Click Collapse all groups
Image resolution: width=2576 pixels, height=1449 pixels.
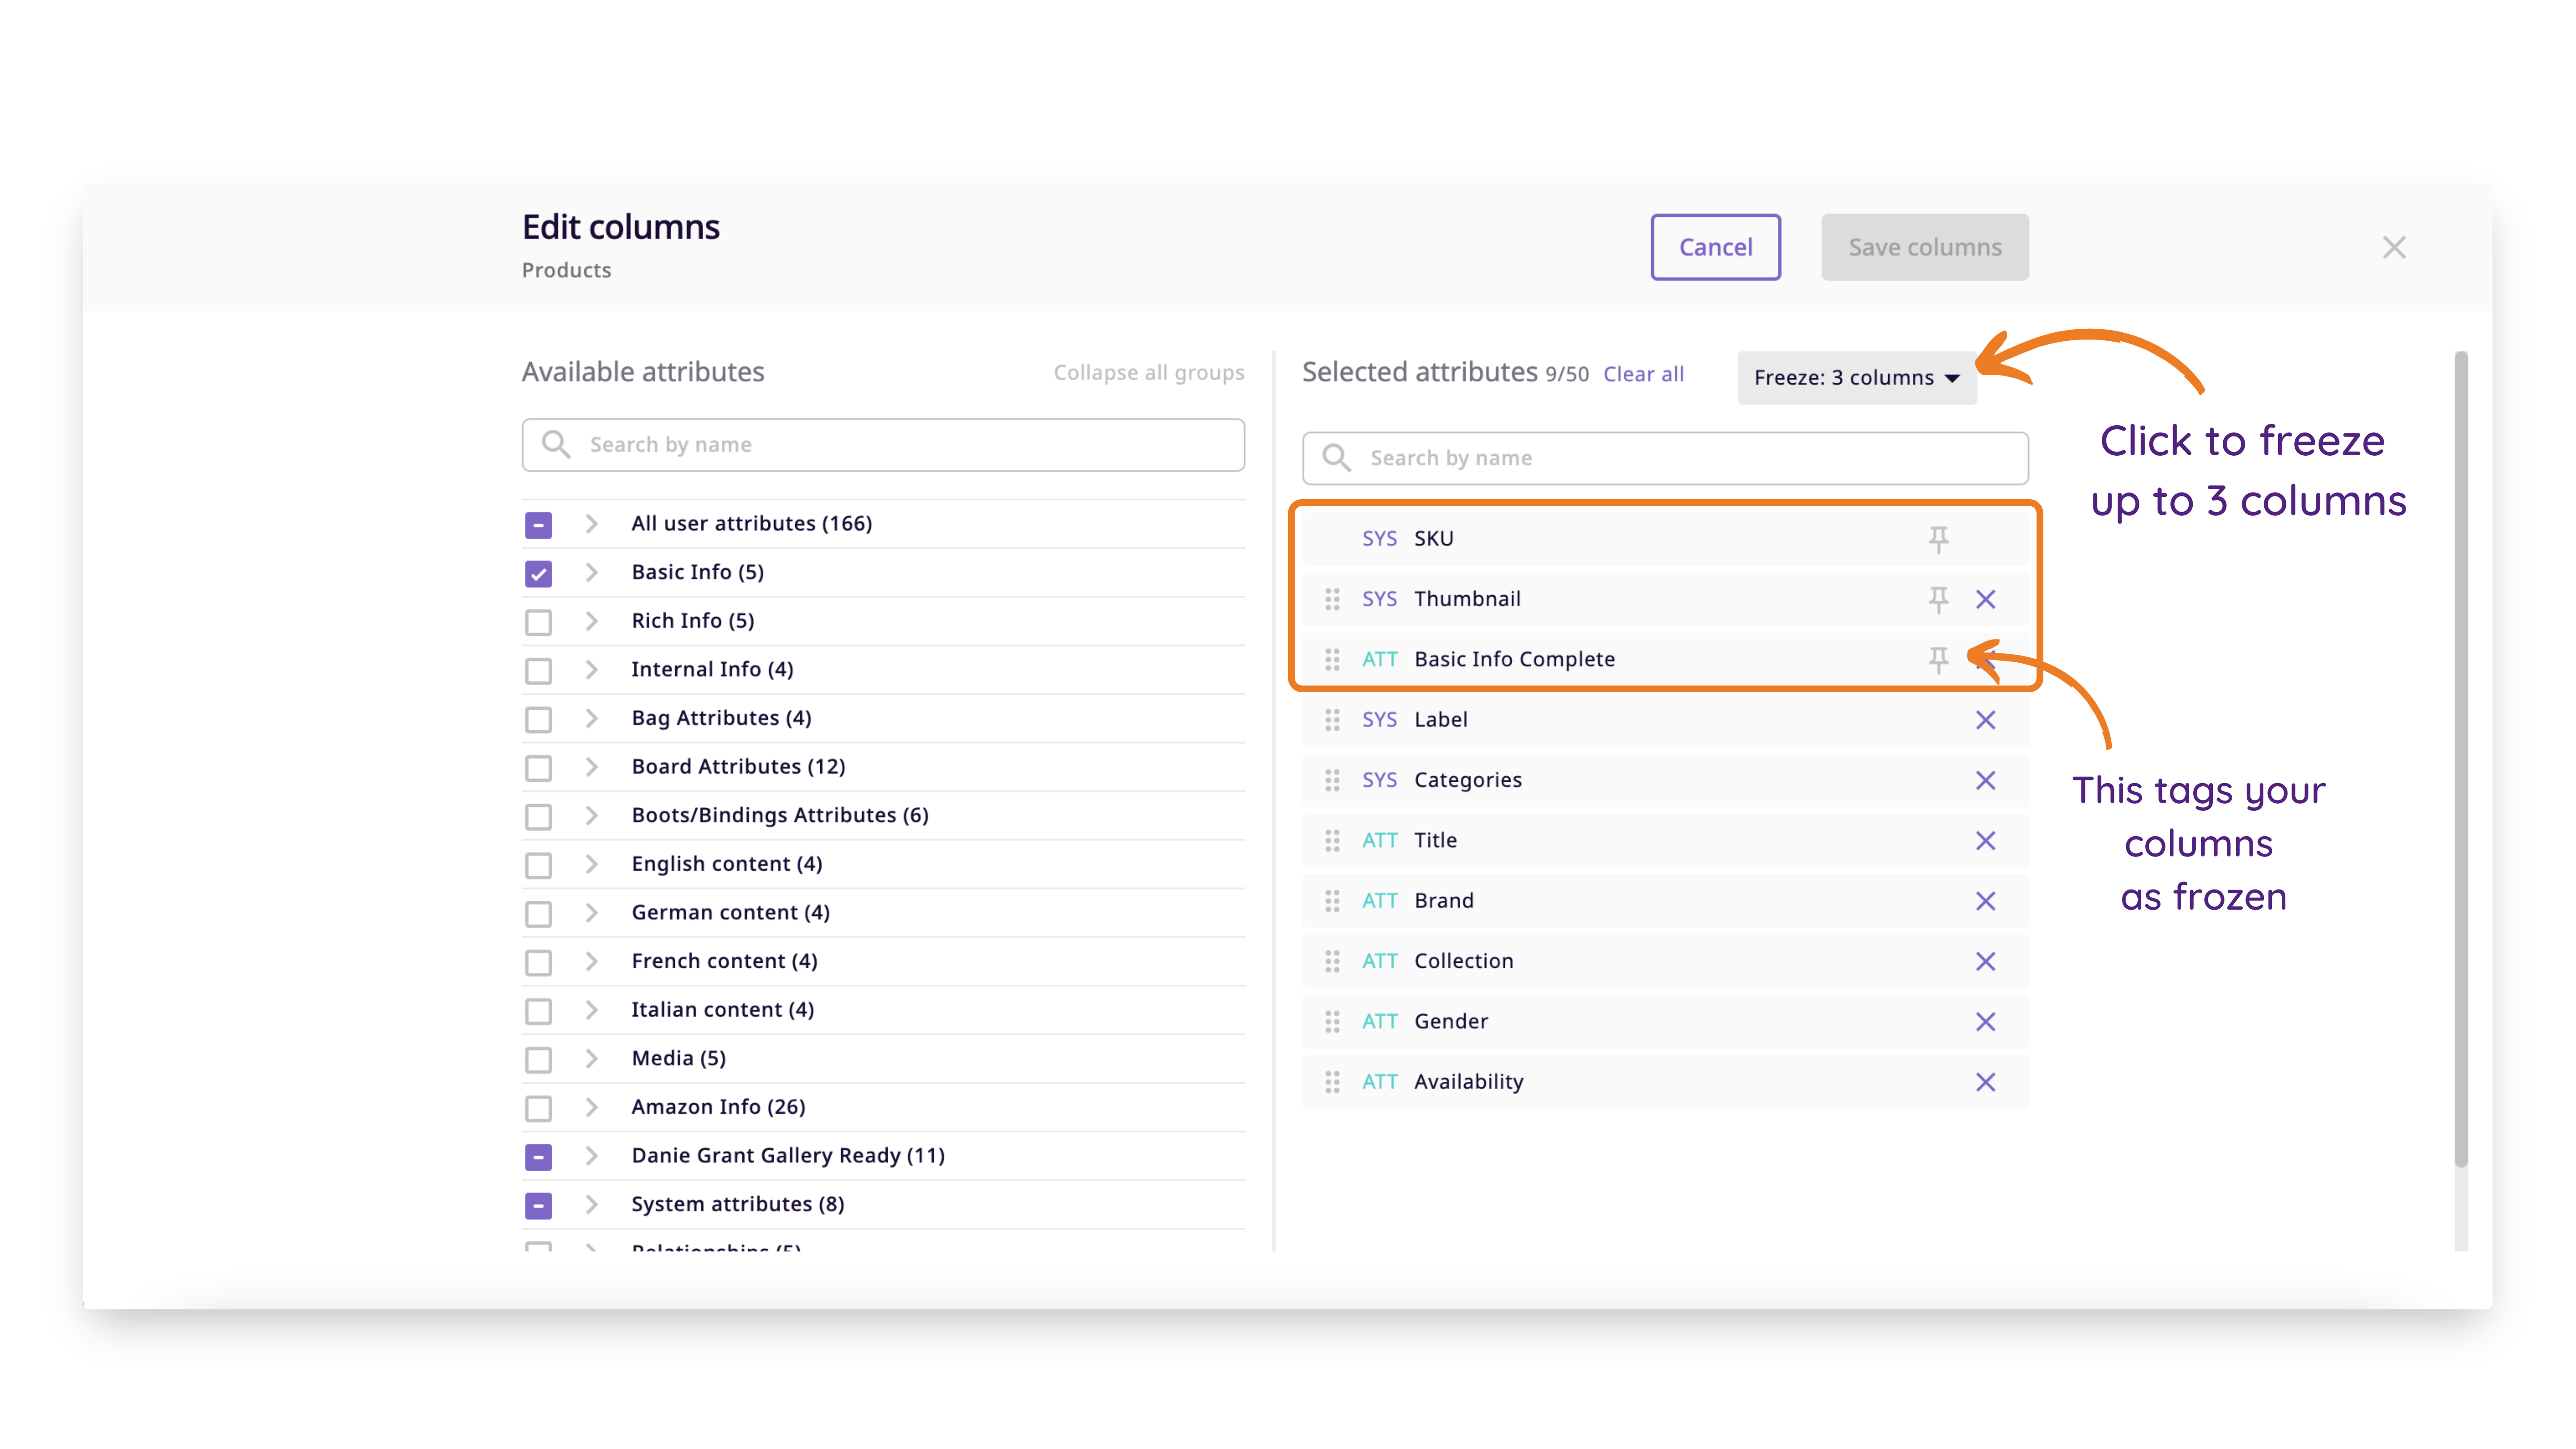click(1148, 373)
